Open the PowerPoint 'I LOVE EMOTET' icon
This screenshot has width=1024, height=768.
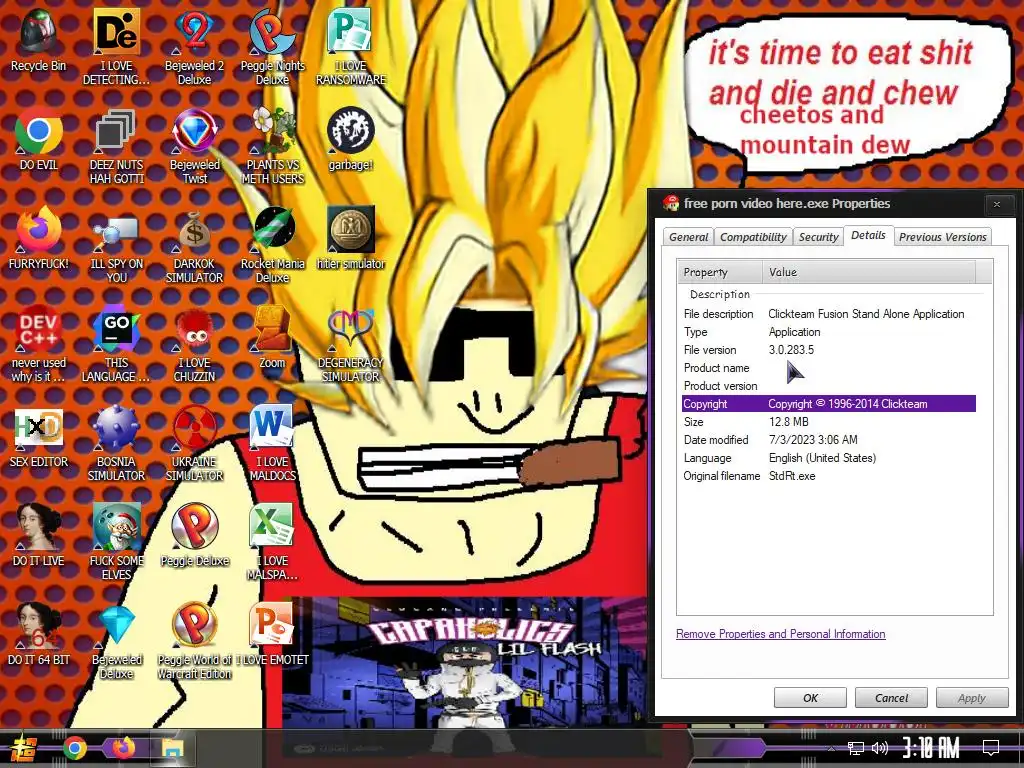click(x=272, y=635)
